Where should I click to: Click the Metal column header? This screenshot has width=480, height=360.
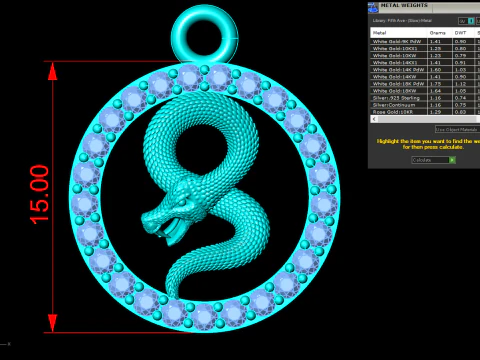point(399,33)
